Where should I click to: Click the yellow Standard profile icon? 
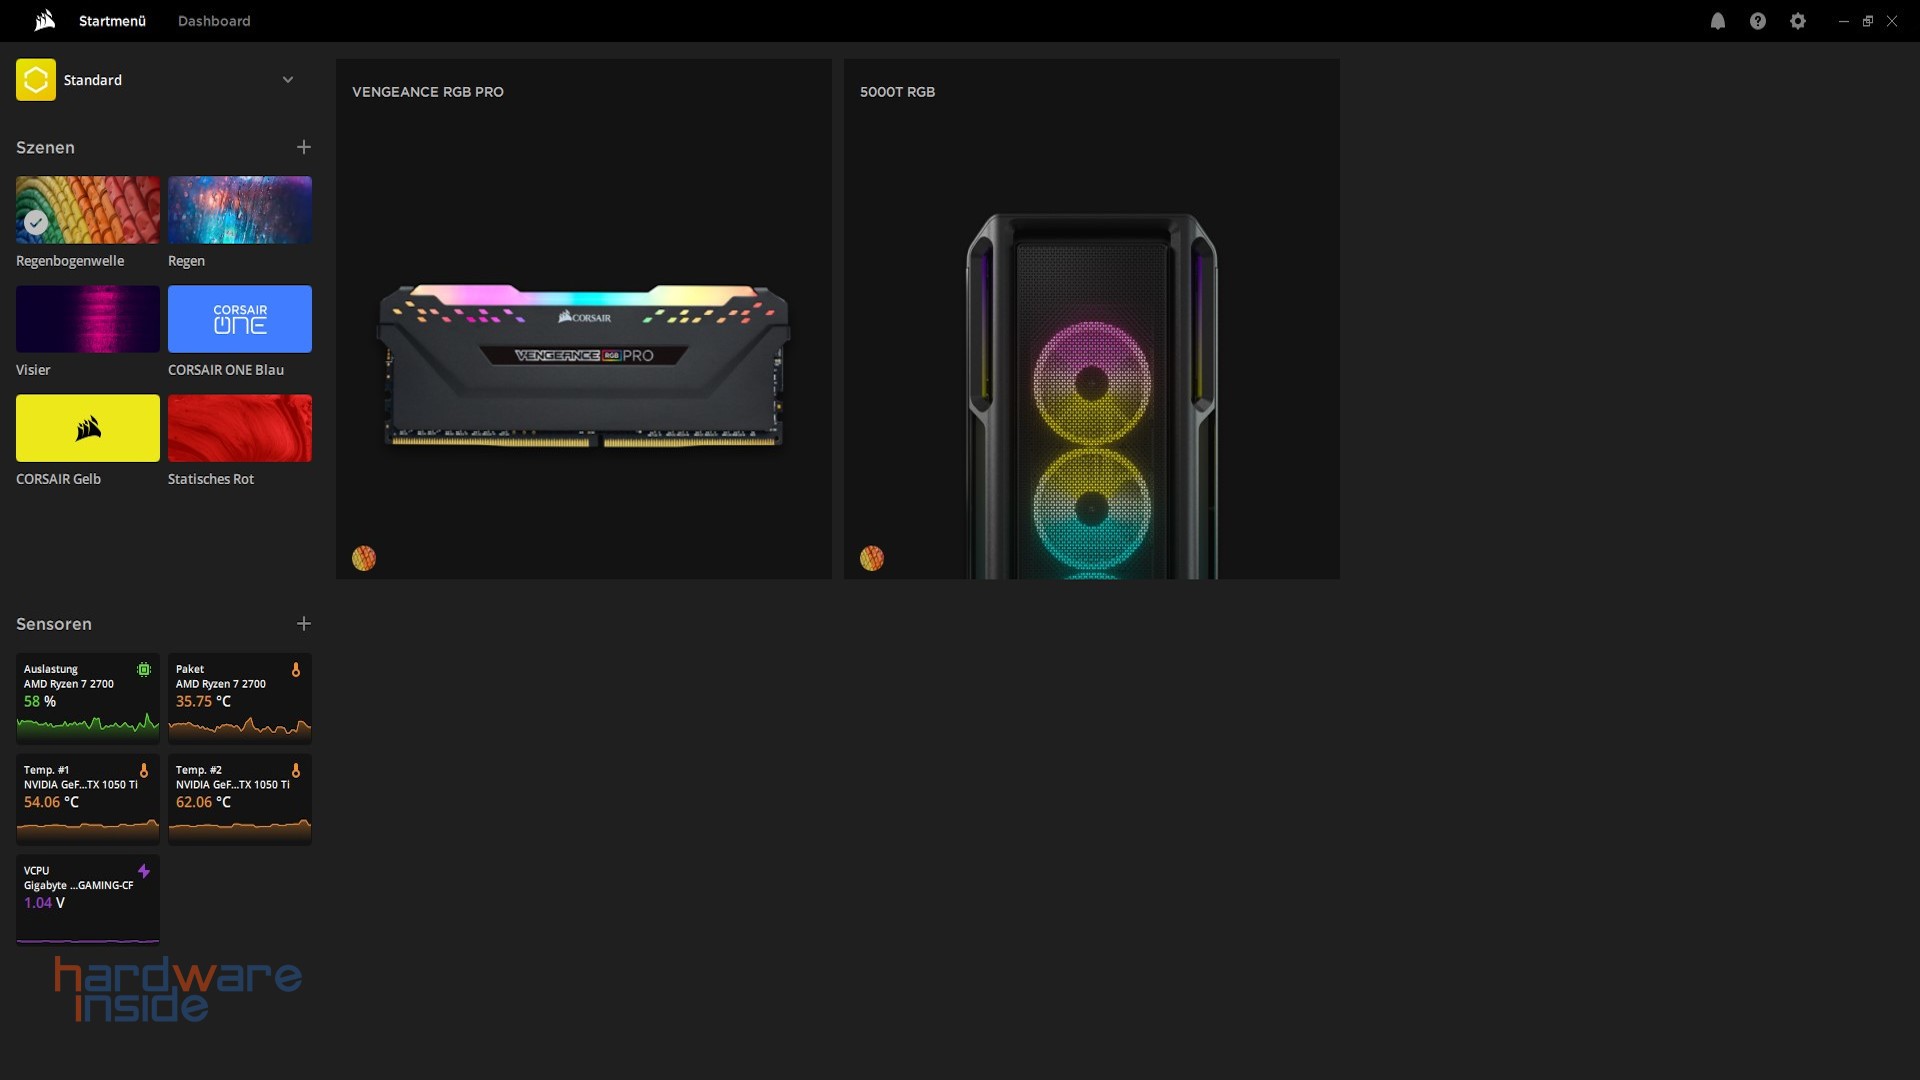(36, 80)
